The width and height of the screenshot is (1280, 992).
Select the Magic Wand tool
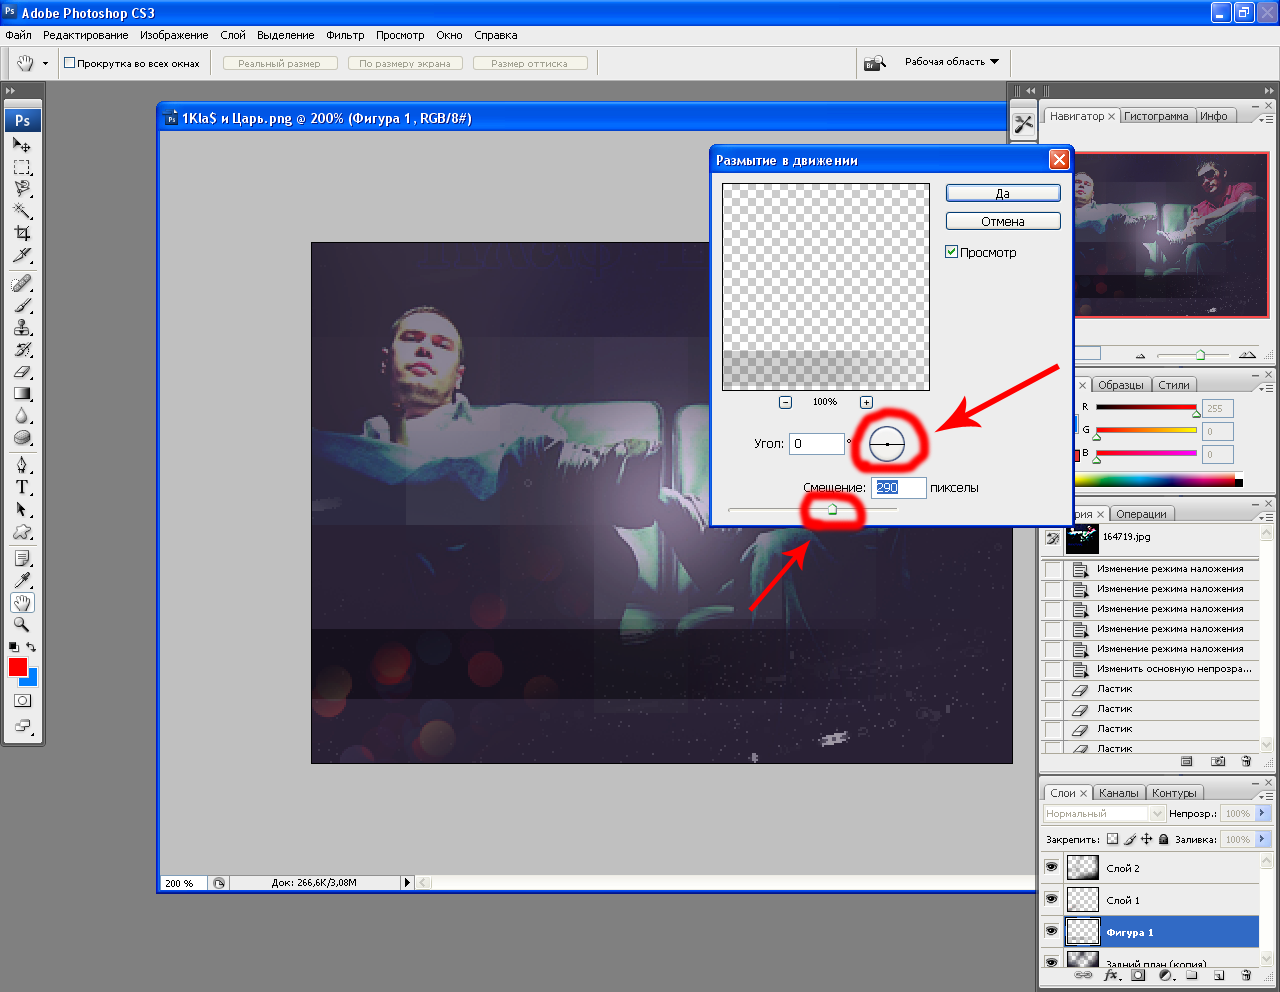(22, 210)
